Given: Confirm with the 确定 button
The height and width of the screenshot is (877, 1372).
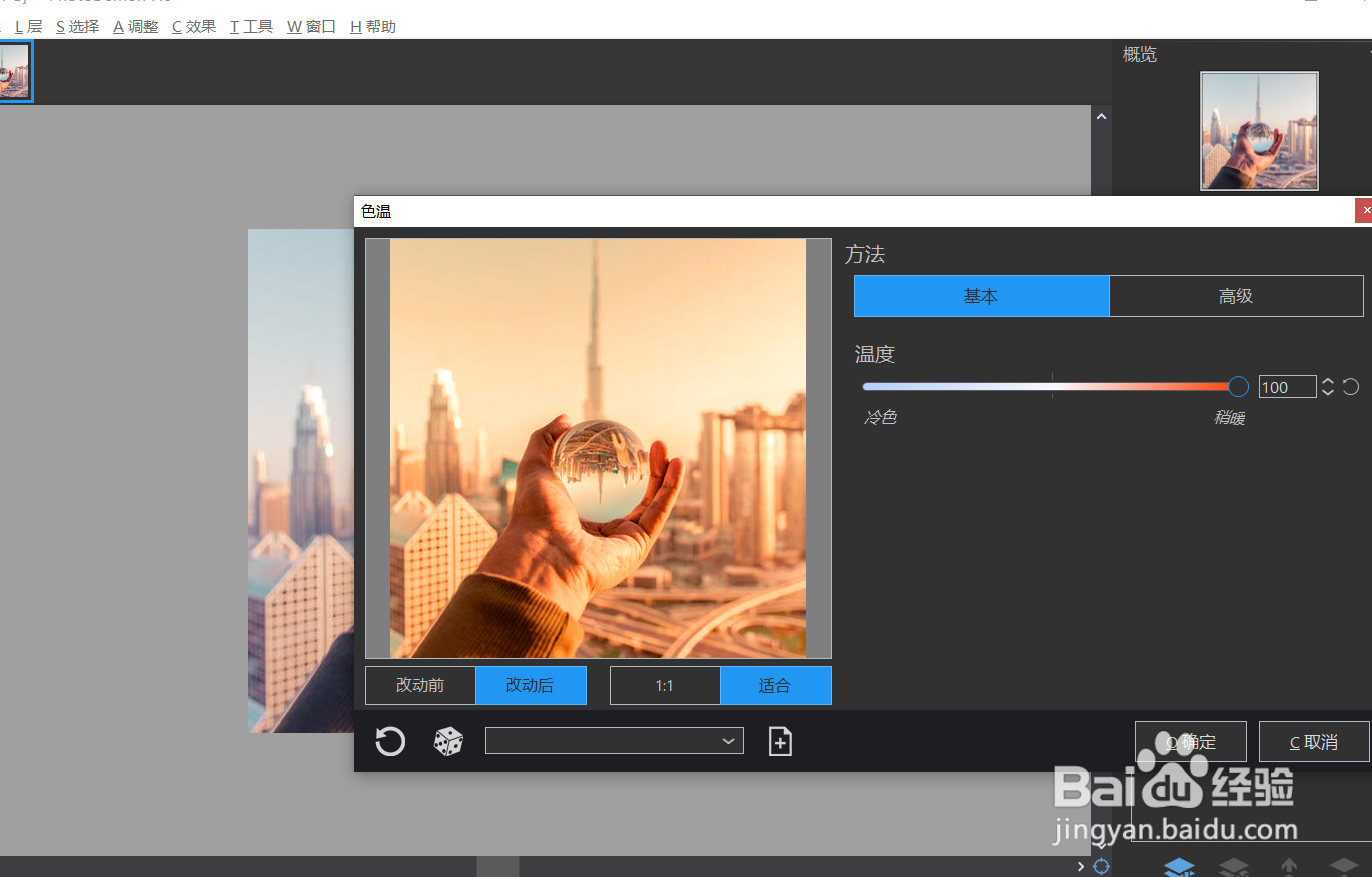Looking at the screenshot, I should pos(1191,742).
